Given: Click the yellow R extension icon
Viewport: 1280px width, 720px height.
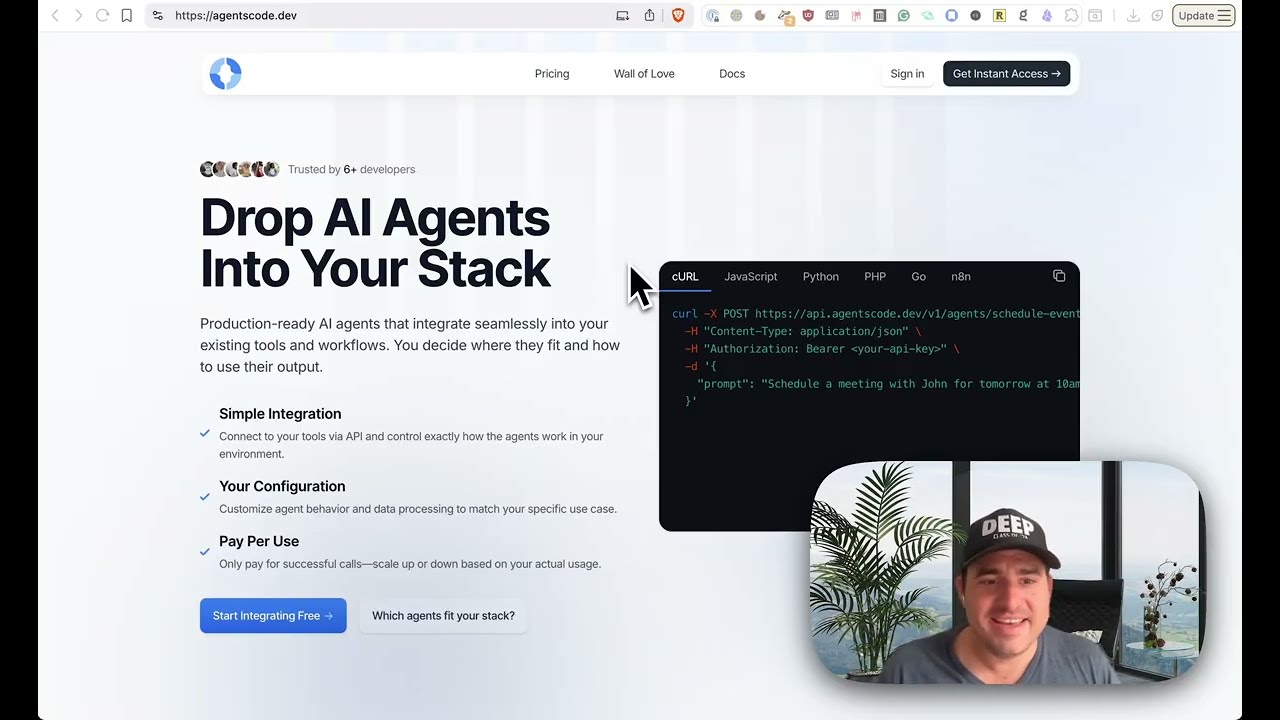Looking at the screenshot, I should tap(999, 15).
